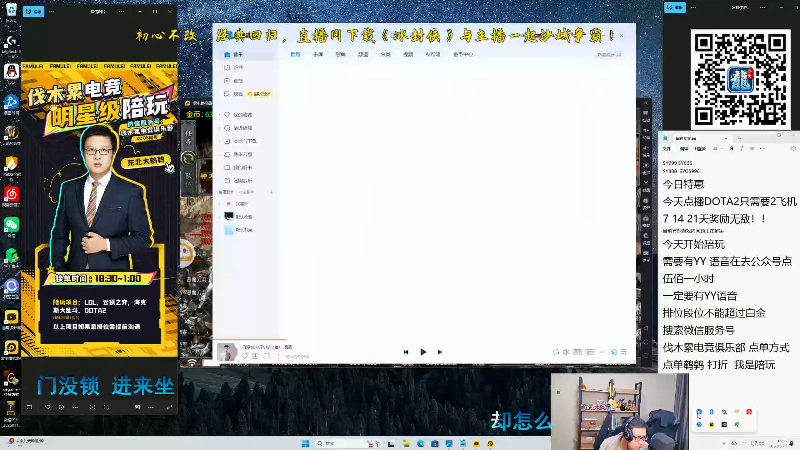Click the Notepad line 今天开始陪玩

coord(693,244)
